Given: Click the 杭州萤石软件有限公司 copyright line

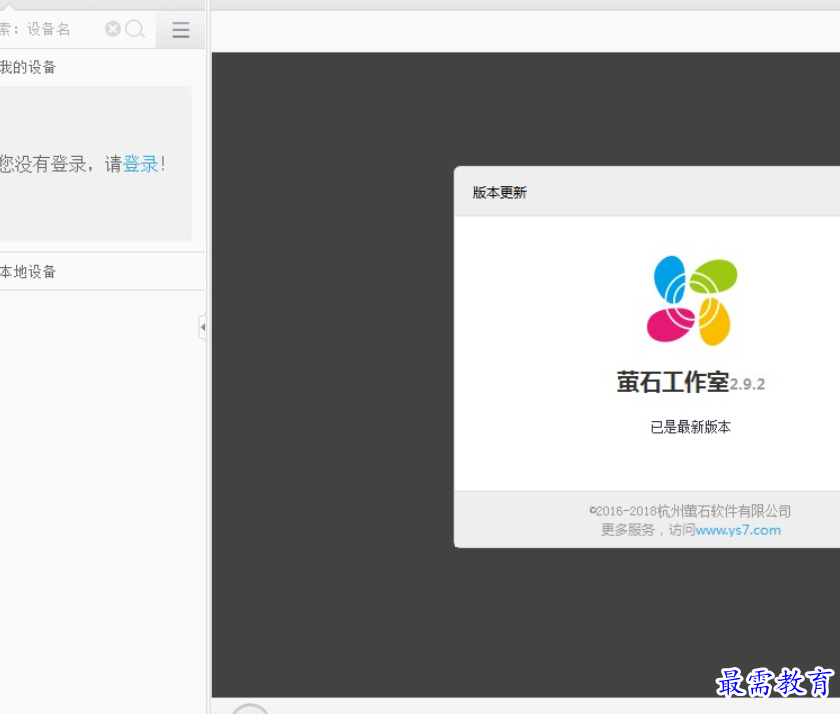Looking at the screenshot, I should [x=690, y=511].
